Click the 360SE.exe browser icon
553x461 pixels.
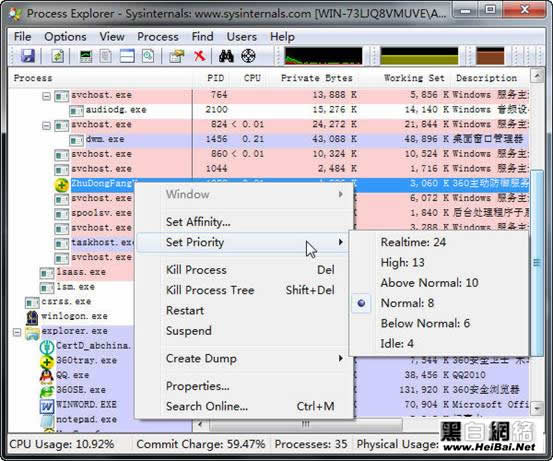click(47, 391)
